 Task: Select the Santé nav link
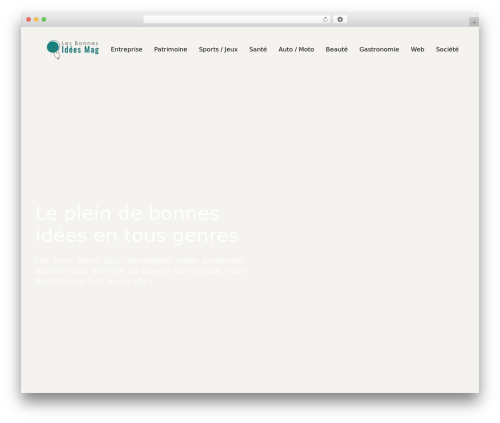click(258, 49)
